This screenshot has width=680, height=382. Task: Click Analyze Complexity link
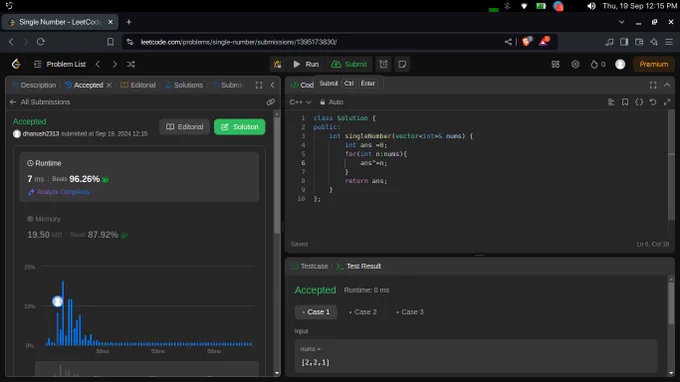tap(59, 192)
